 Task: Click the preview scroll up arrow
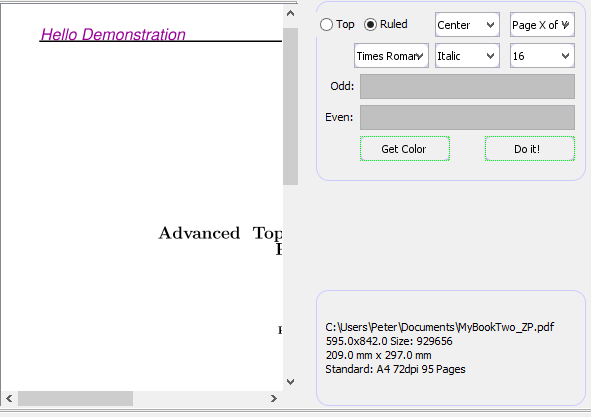[x=290, y=14]
